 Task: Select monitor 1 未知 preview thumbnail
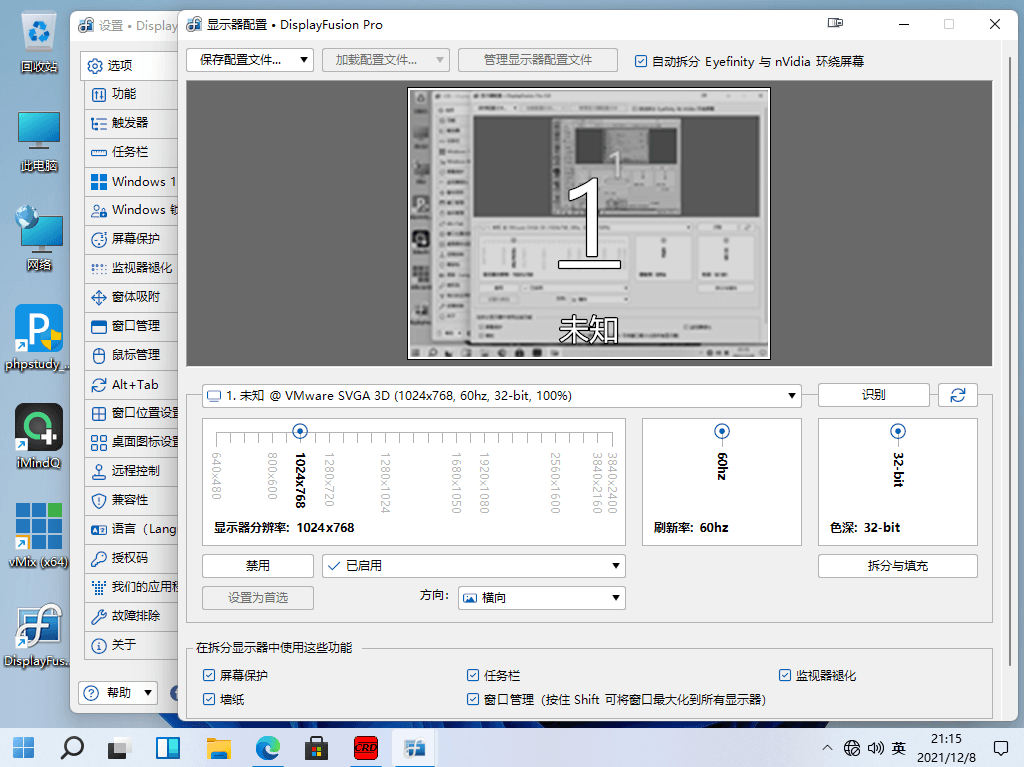(589, 223)
